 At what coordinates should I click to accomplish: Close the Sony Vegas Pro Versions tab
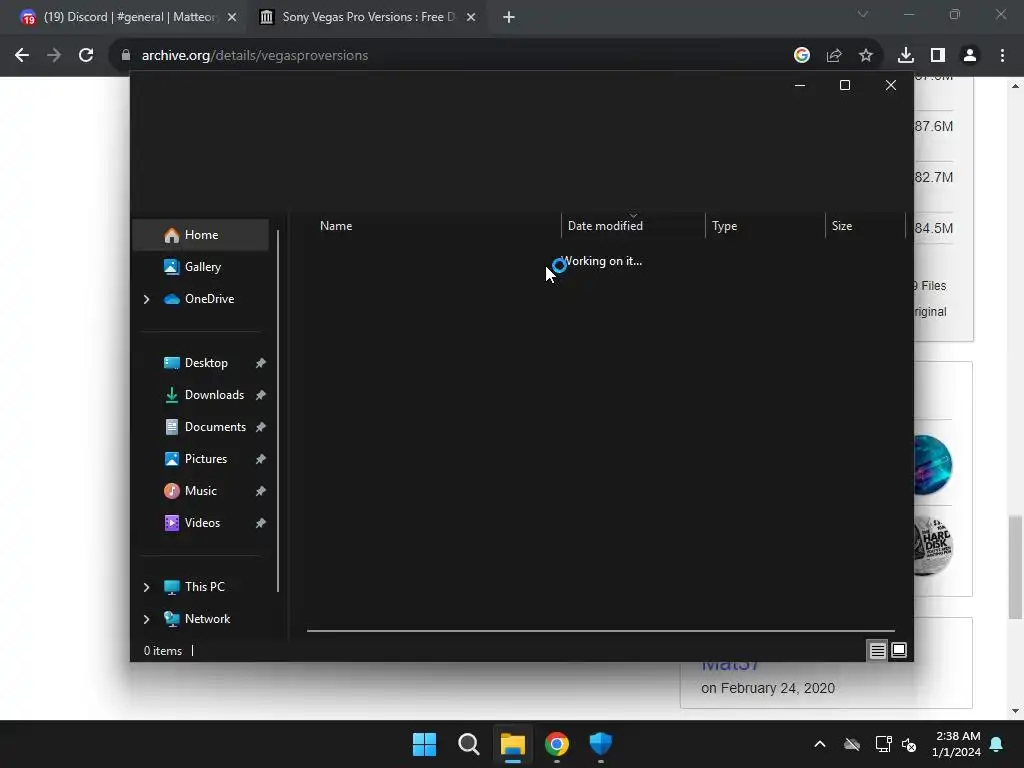tap(471, 18)
